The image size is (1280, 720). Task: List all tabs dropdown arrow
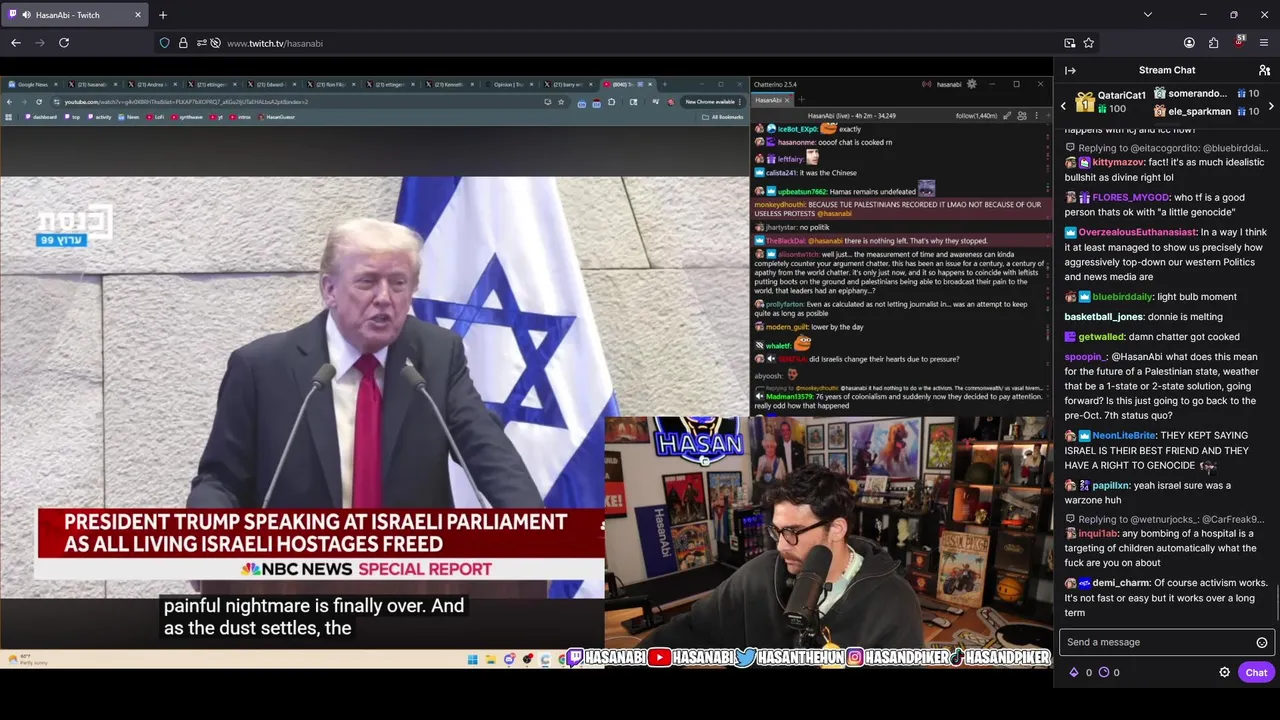[1147, 15]
